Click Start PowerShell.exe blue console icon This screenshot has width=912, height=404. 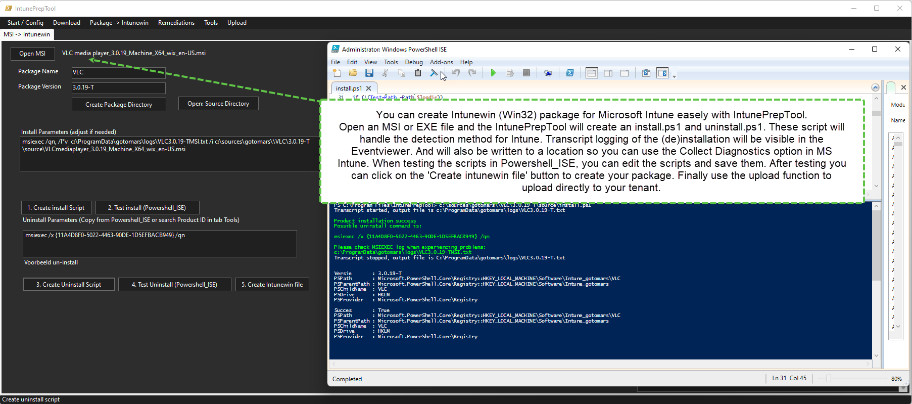[570, 73]
